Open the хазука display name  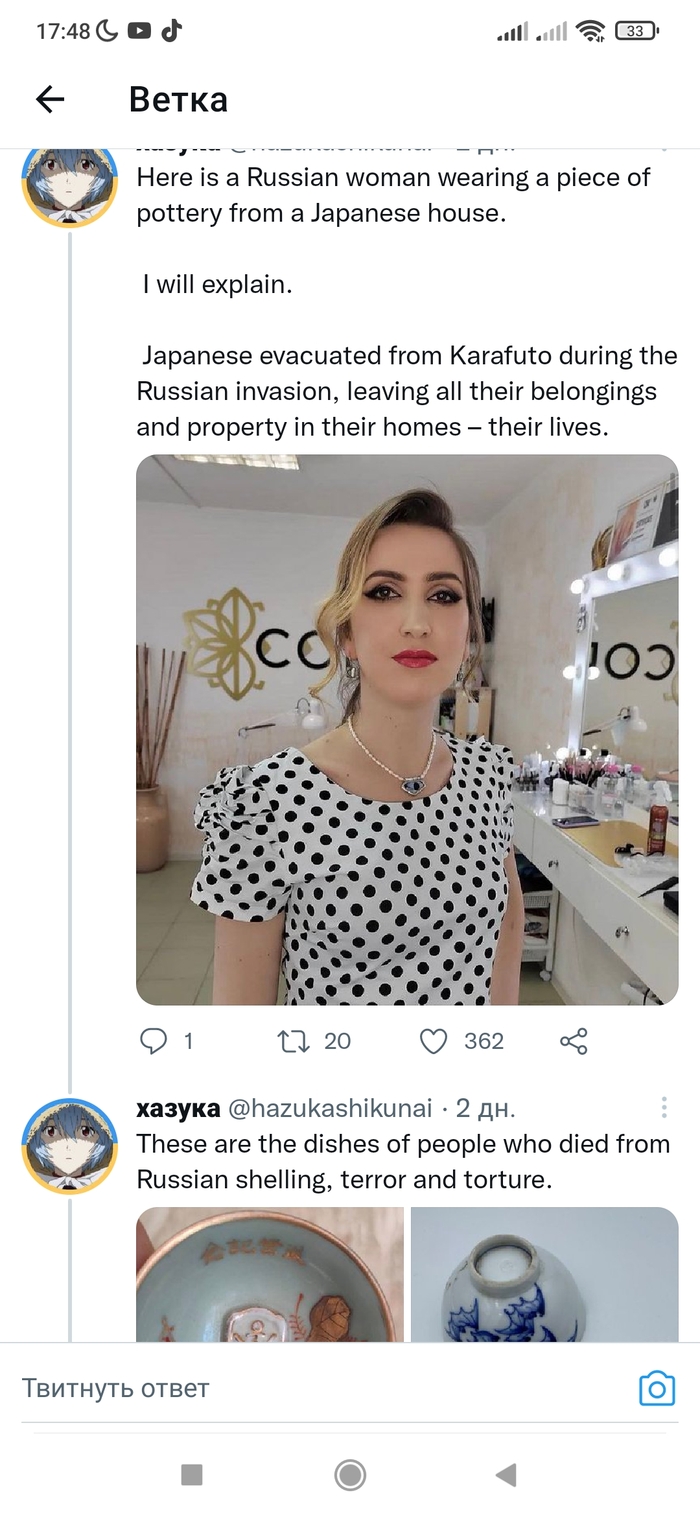pyautogui.click(x=178, y=1108)
